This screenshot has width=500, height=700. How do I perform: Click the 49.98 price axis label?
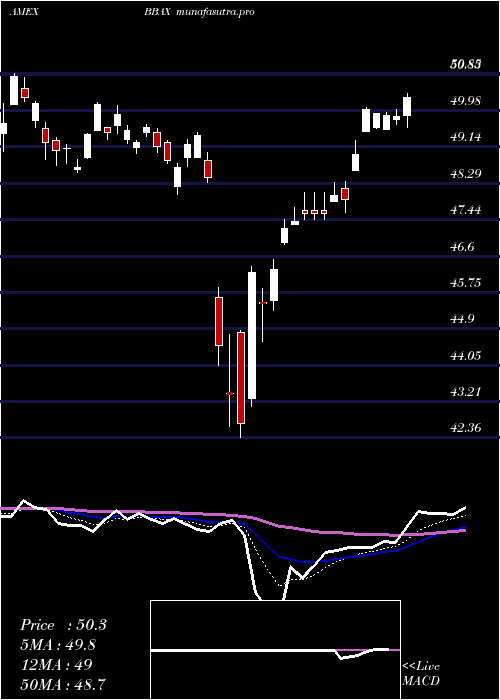(x=466, y=100)
